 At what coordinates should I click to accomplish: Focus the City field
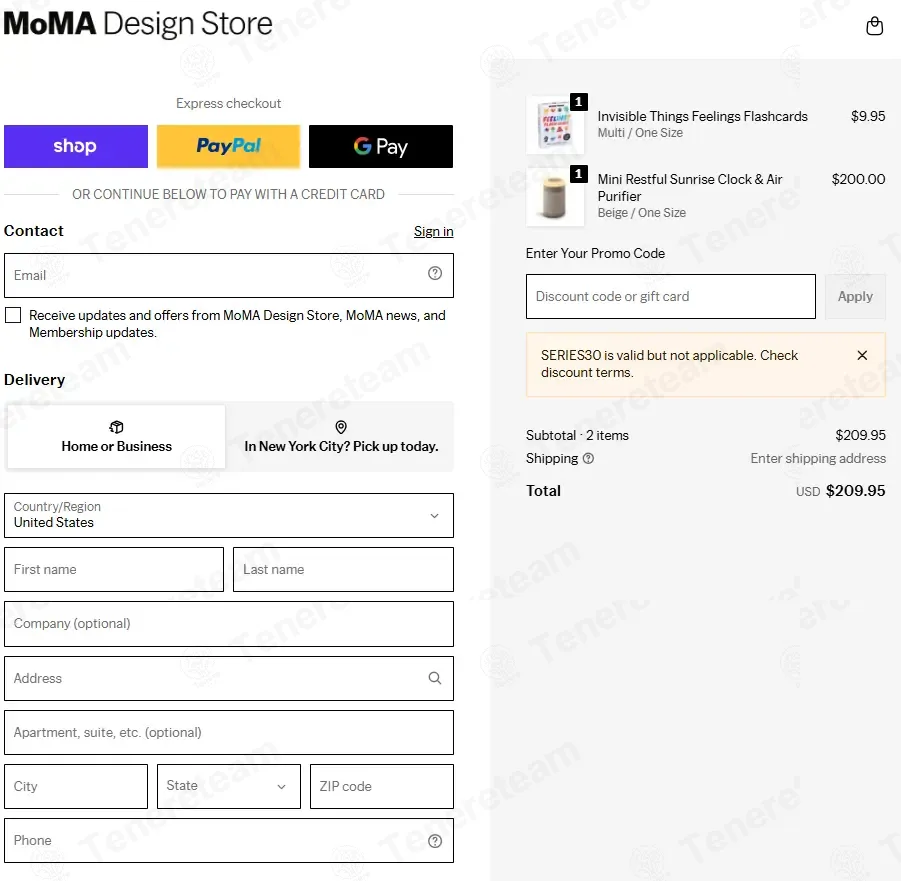coord(76,786)
